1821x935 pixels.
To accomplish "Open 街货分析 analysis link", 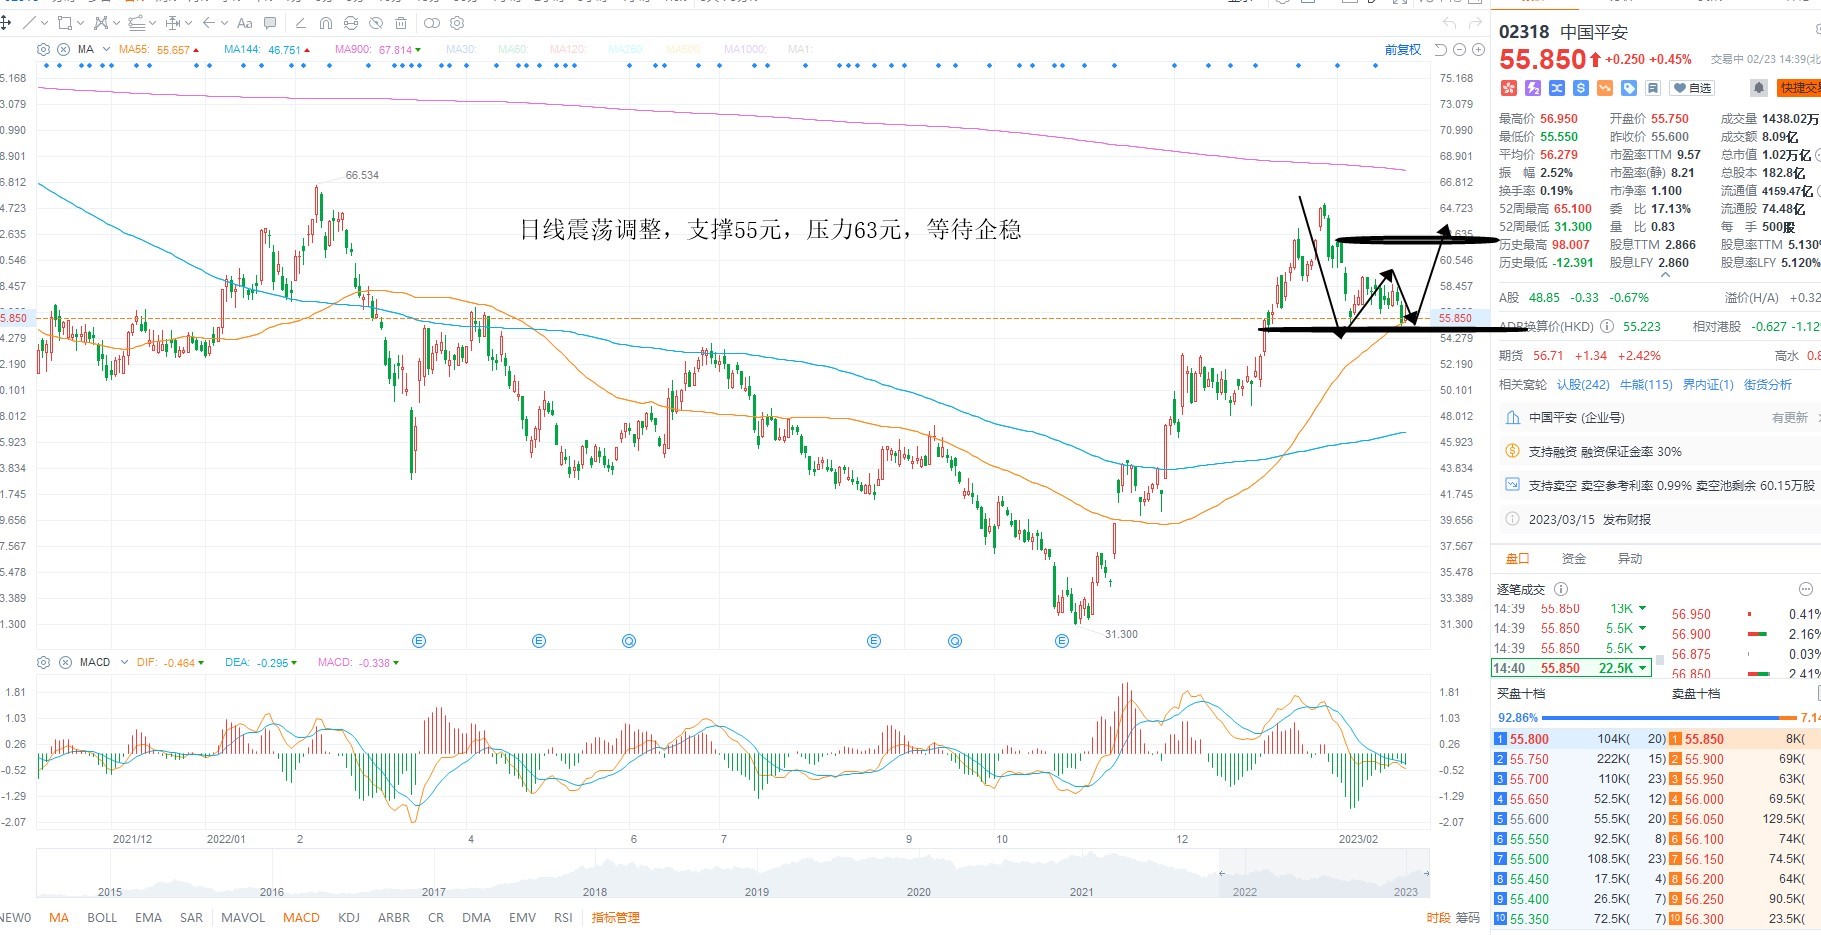I will [1768, 385].
